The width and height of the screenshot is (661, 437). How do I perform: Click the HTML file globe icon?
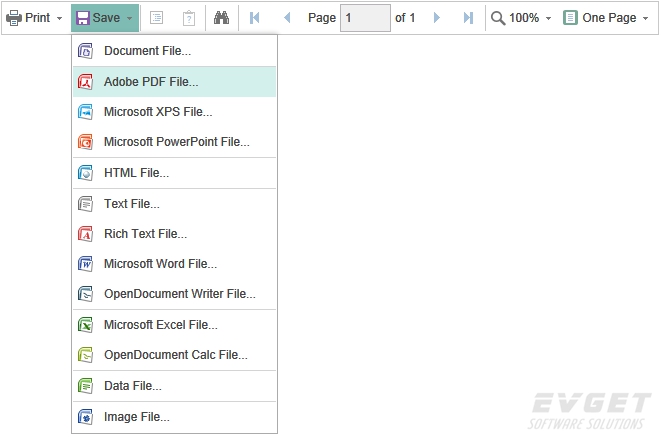tap(86, 173)
